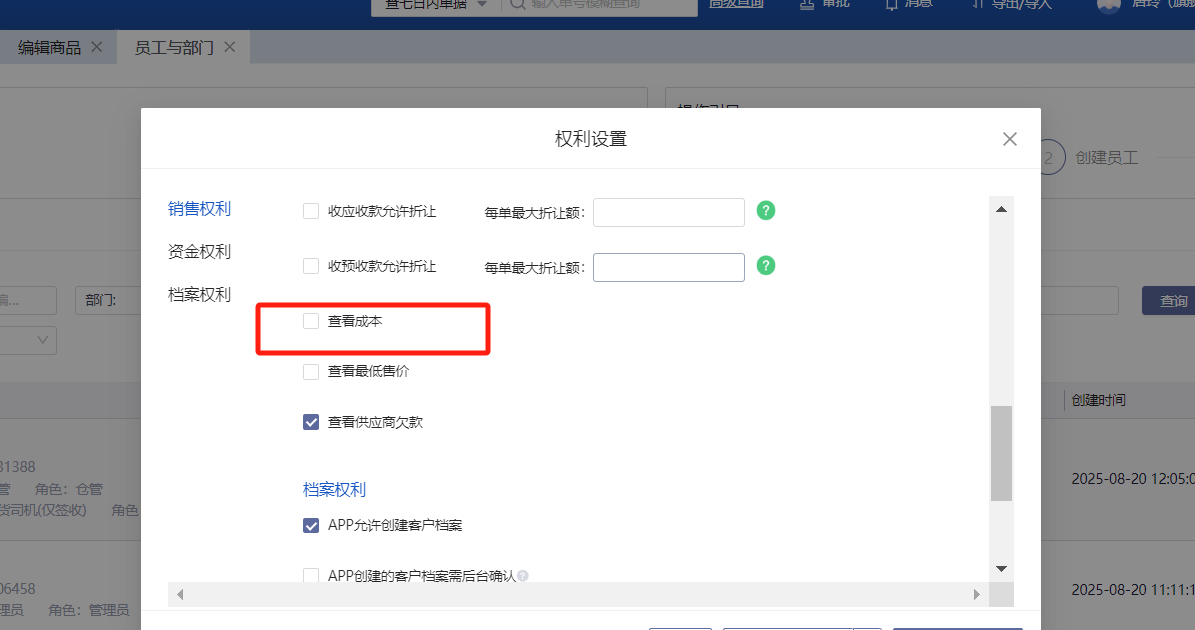Jump to 档案权利 in left navigation
Image resolution: width=1195 pixels, height=630 pixels.
tap(199, 295)
